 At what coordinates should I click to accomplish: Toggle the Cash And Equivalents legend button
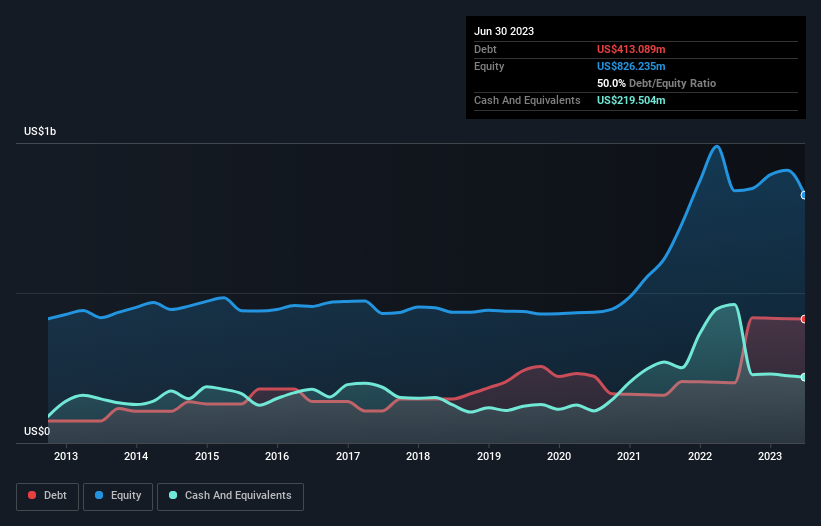coord(230,496)
